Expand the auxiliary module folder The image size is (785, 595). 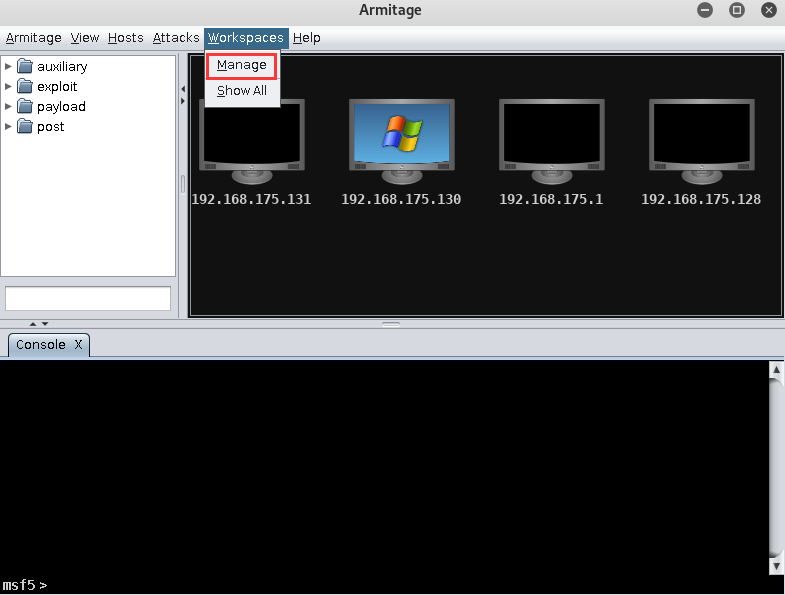click(x=8, y=66)
